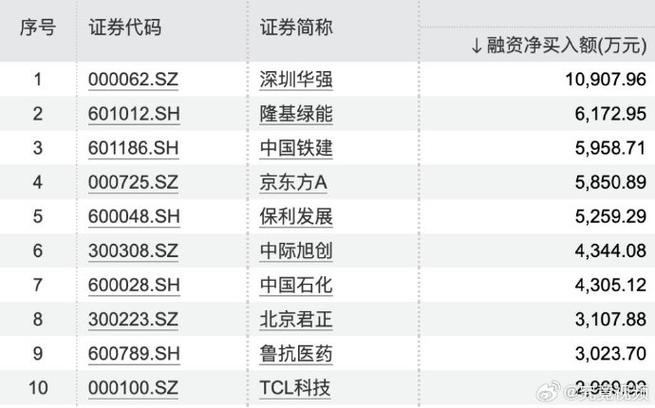Image resolution: width=655 pixels, height=408 pixels.
Task: Open stock code link 000062.SZ
Action: click(x=133, y=79)
